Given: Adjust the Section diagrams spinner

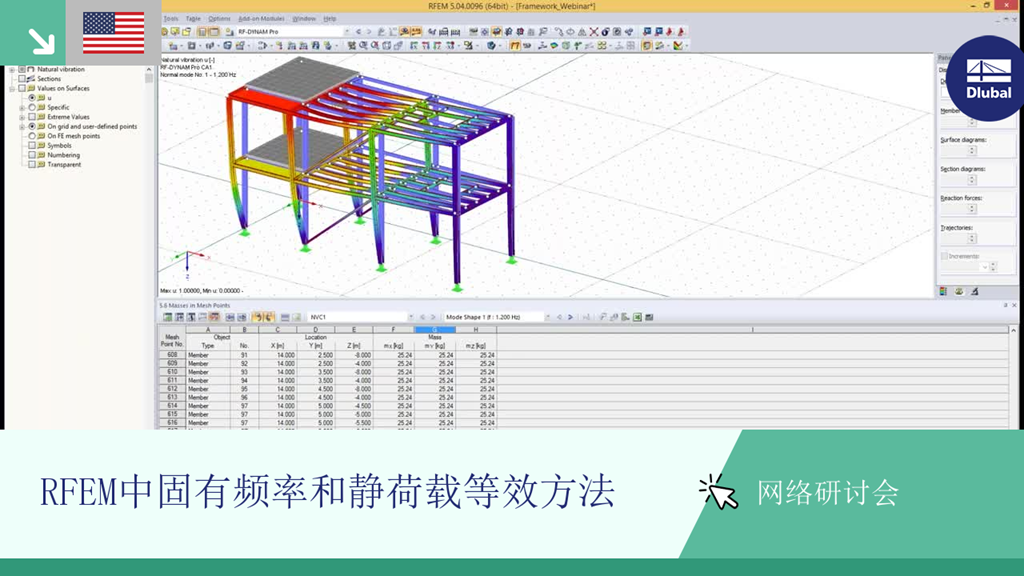Looking at the screenshot, I should pos(972,180).
